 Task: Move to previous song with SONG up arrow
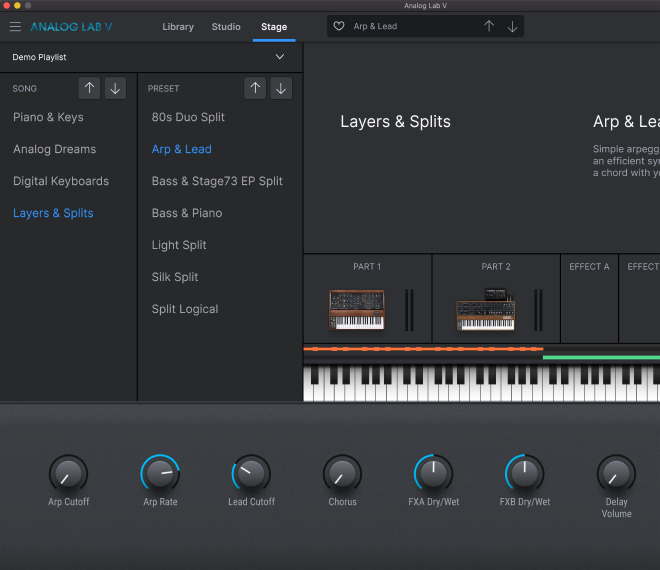coord(89,88)
